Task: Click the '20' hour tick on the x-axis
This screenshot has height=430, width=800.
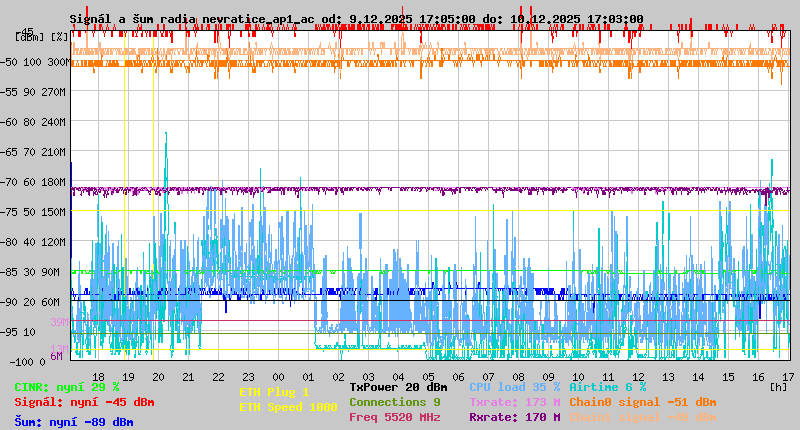Action: pos(159,377)
